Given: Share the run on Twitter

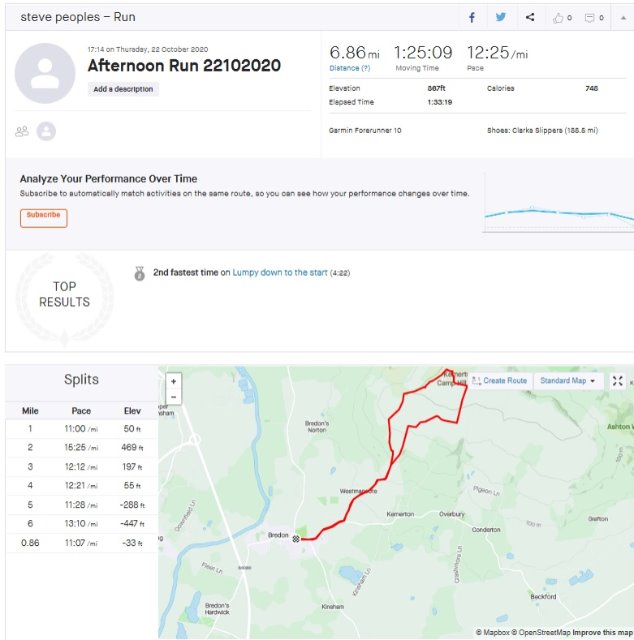Looking at the screenshot, I should click(x=500, y=17).
